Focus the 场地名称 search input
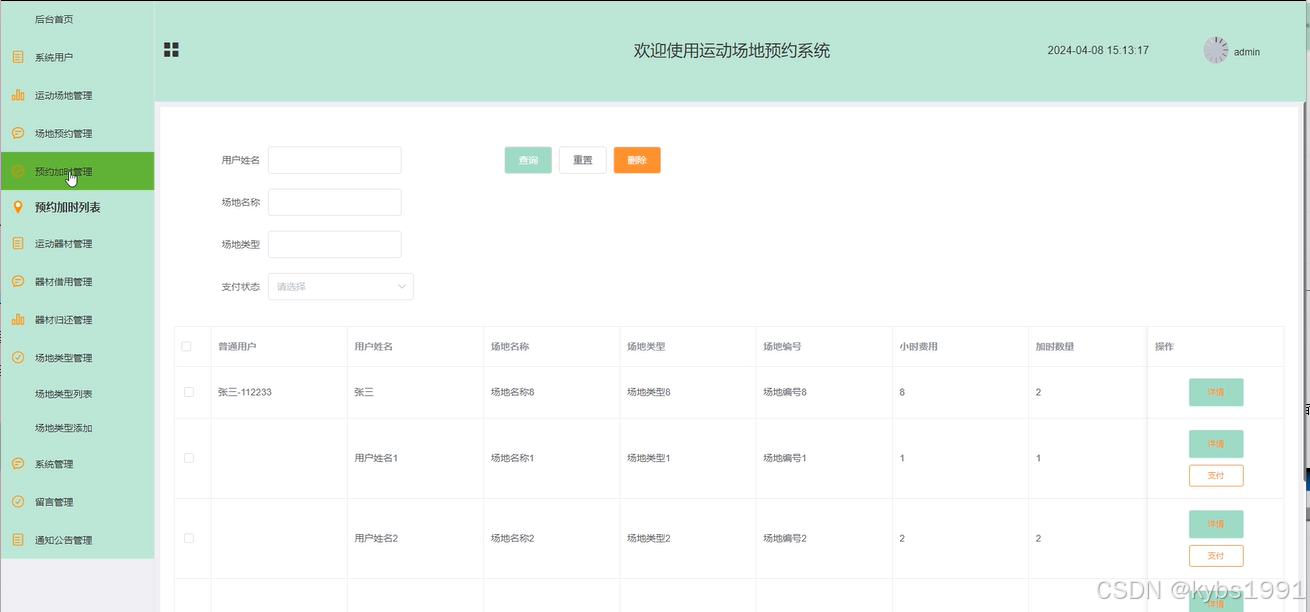This screenshot has width=1310, height=612. 335,202
